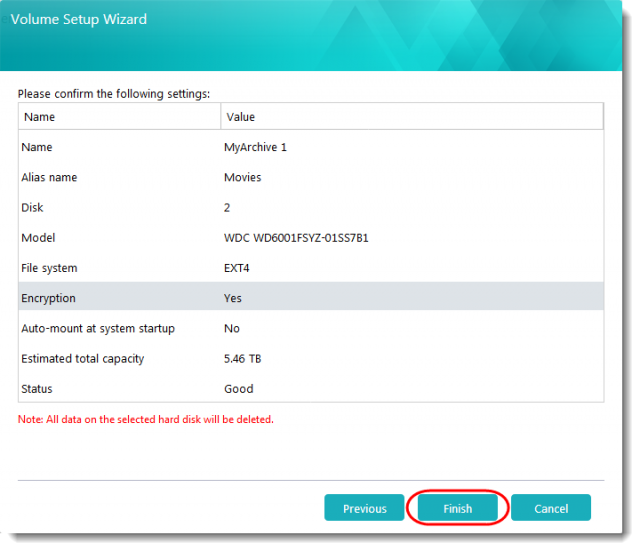Click the 5.46 TB capacity value

tap(243, 358)
